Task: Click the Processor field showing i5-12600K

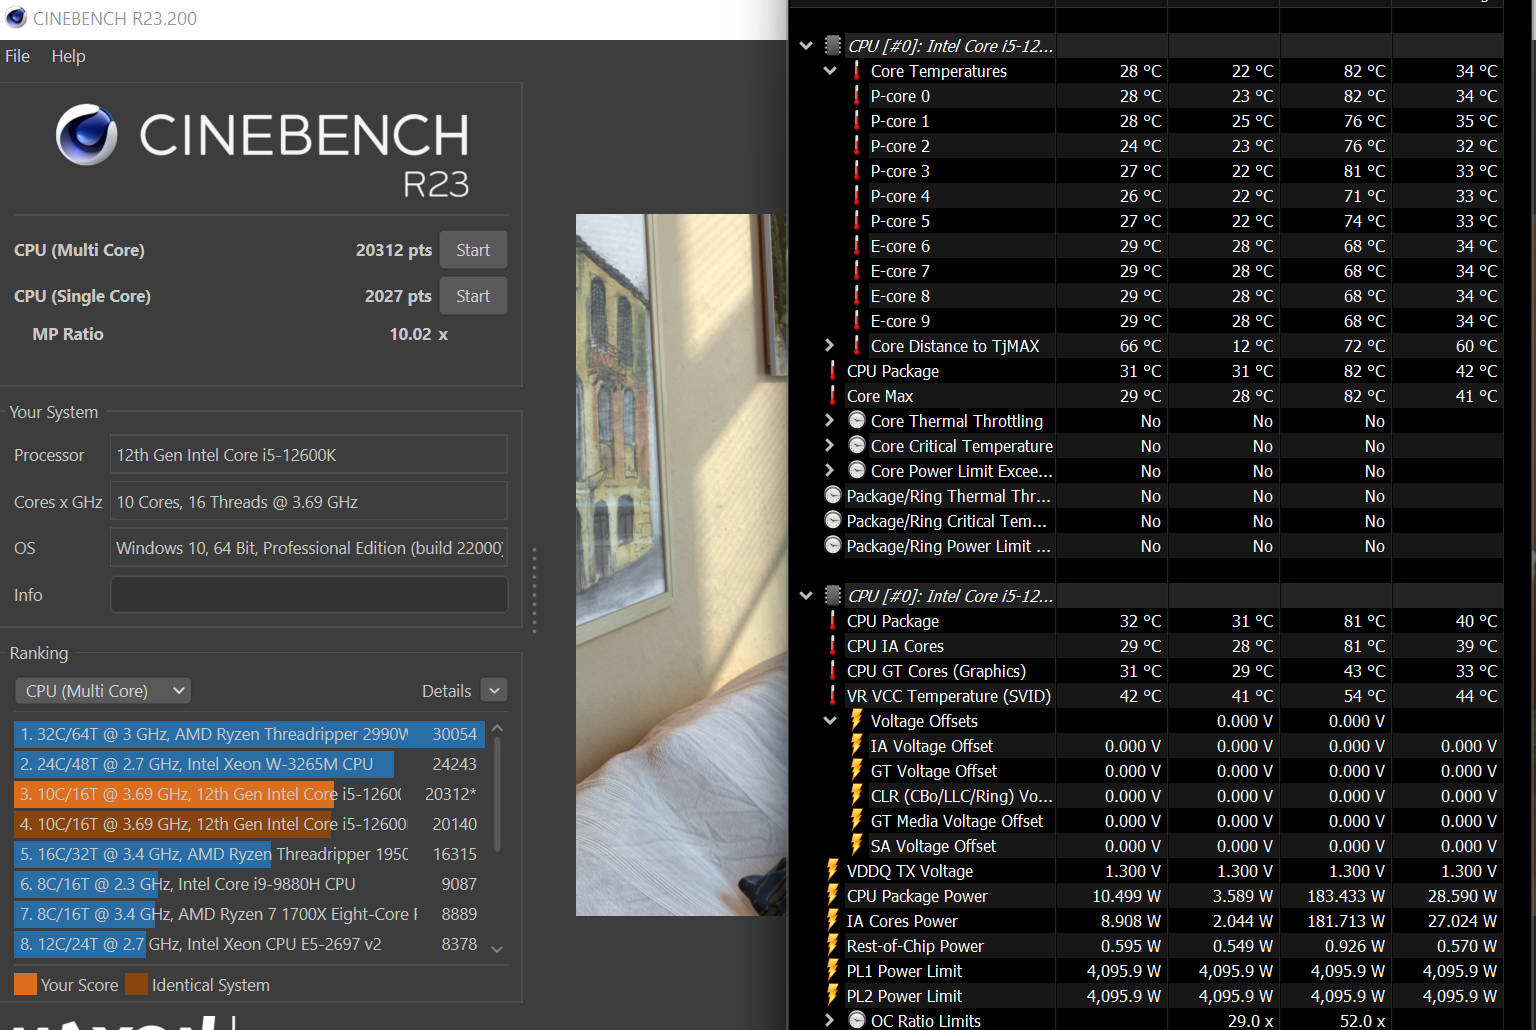Action: [x=309, y=455]
